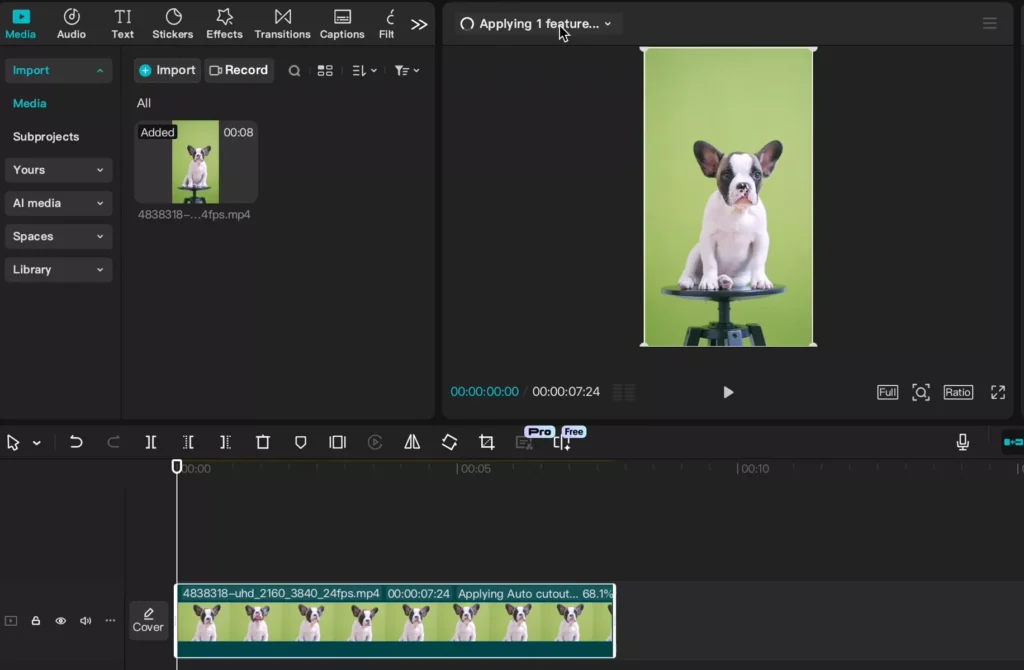Play the preview video
The height and width of the screenshot is (670, 1024).
click(728, 392)
